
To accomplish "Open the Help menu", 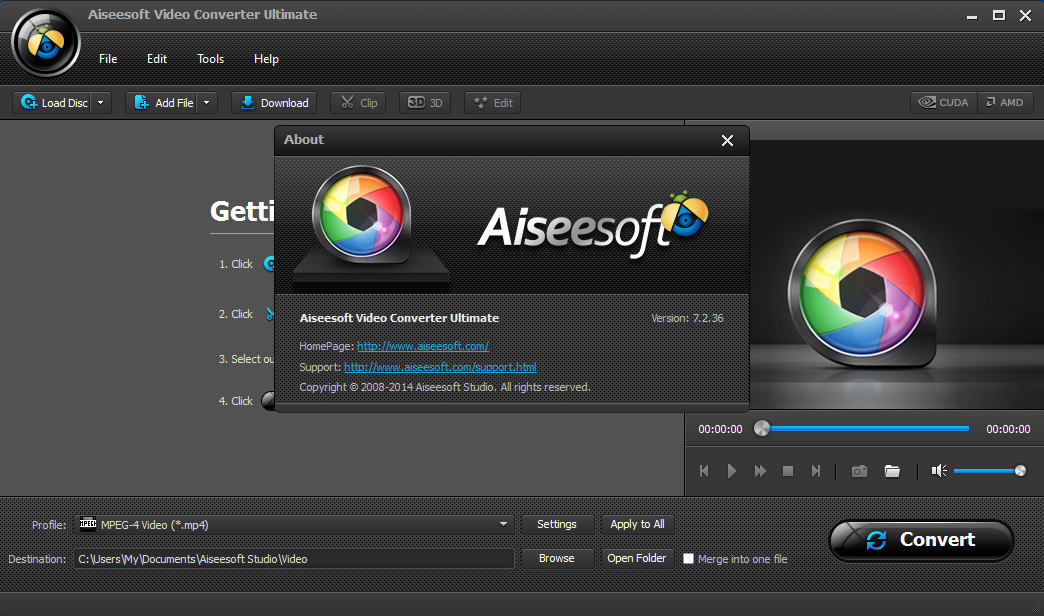I will [266, 59].
